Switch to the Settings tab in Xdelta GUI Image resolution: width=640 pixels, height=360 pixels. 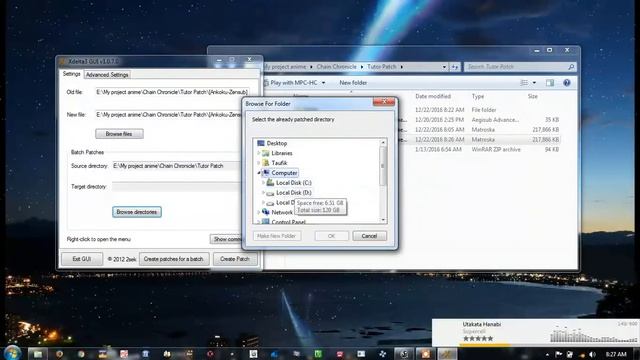pyautogui.click(x=71, y=74)
